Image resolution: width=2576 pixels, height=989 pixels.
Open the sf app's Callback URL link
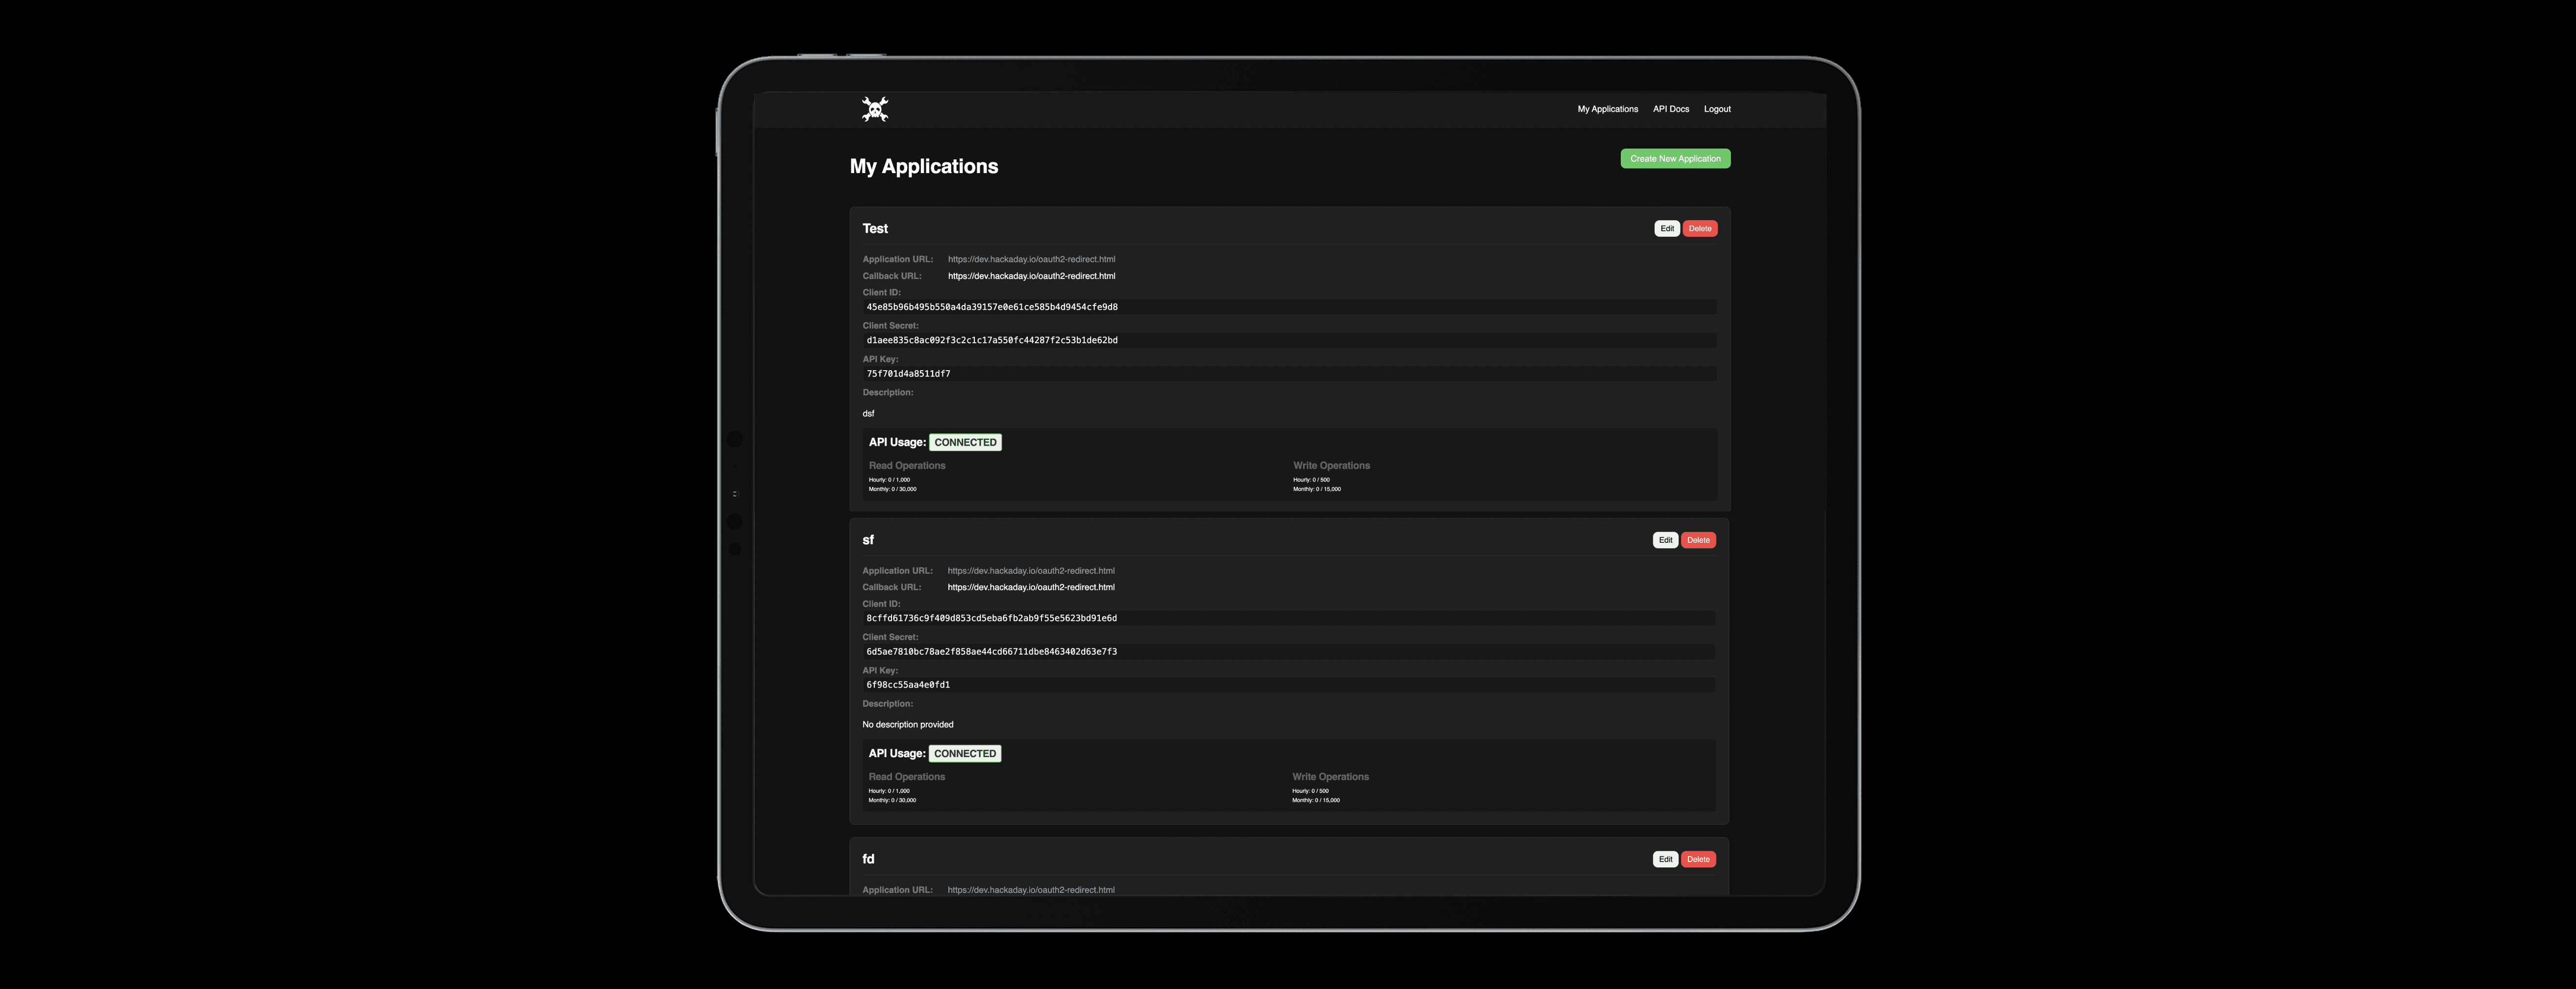point(1030,587)
